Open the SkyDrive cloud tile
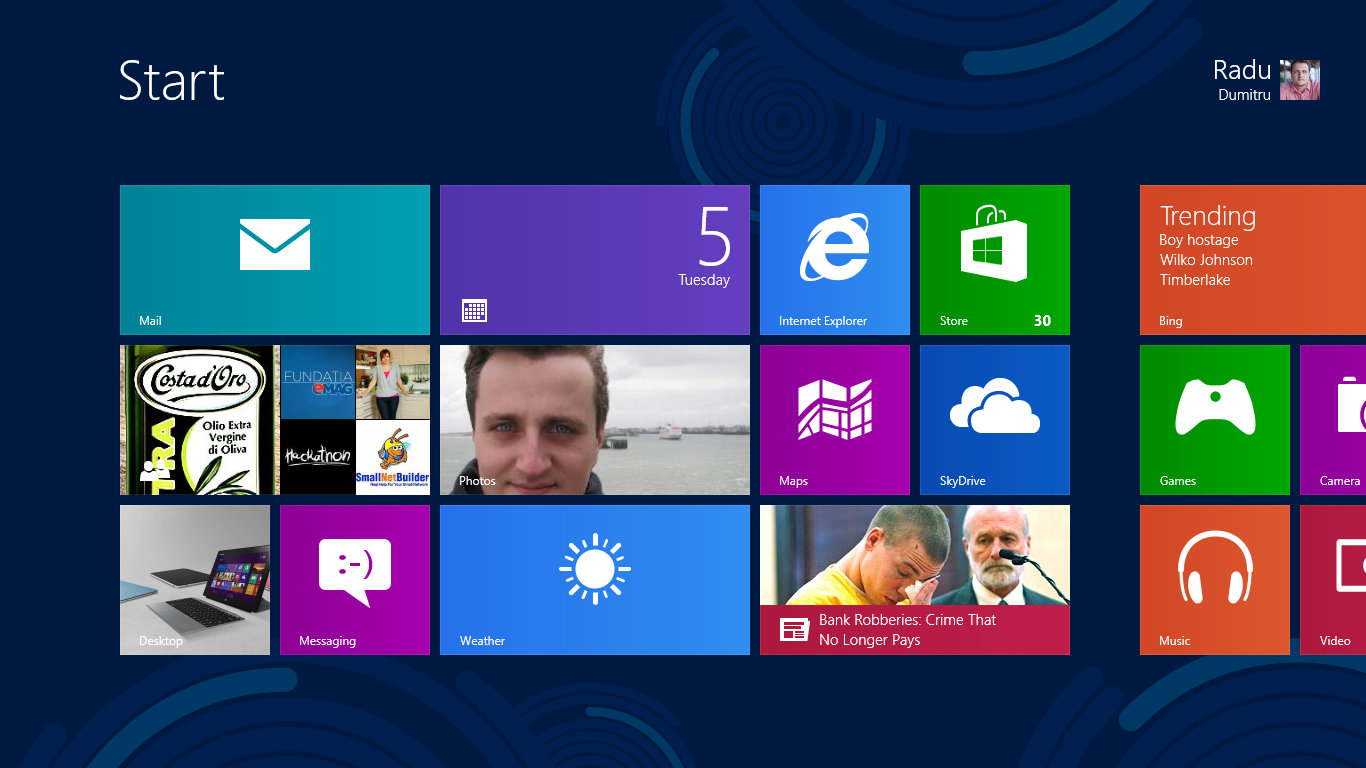Image resolution: width=1366 pixels, height=768 pixels. (995, 420)
